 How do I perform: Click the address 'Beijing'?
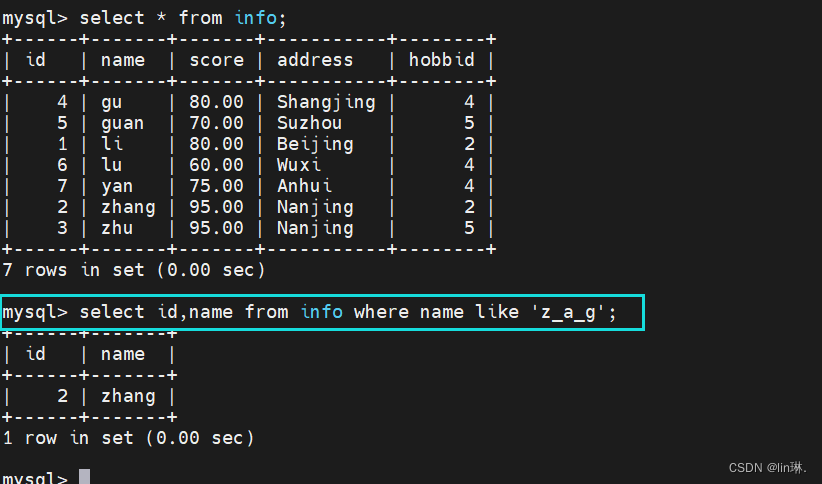(x=315, y=144)
